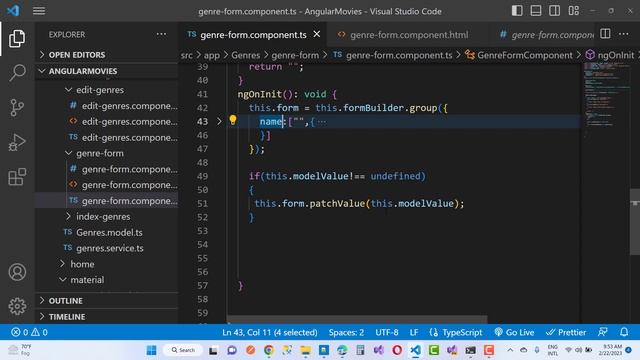Change indentation via Spaces: 2
Screen dimensions: 640x360
(346, 332)
